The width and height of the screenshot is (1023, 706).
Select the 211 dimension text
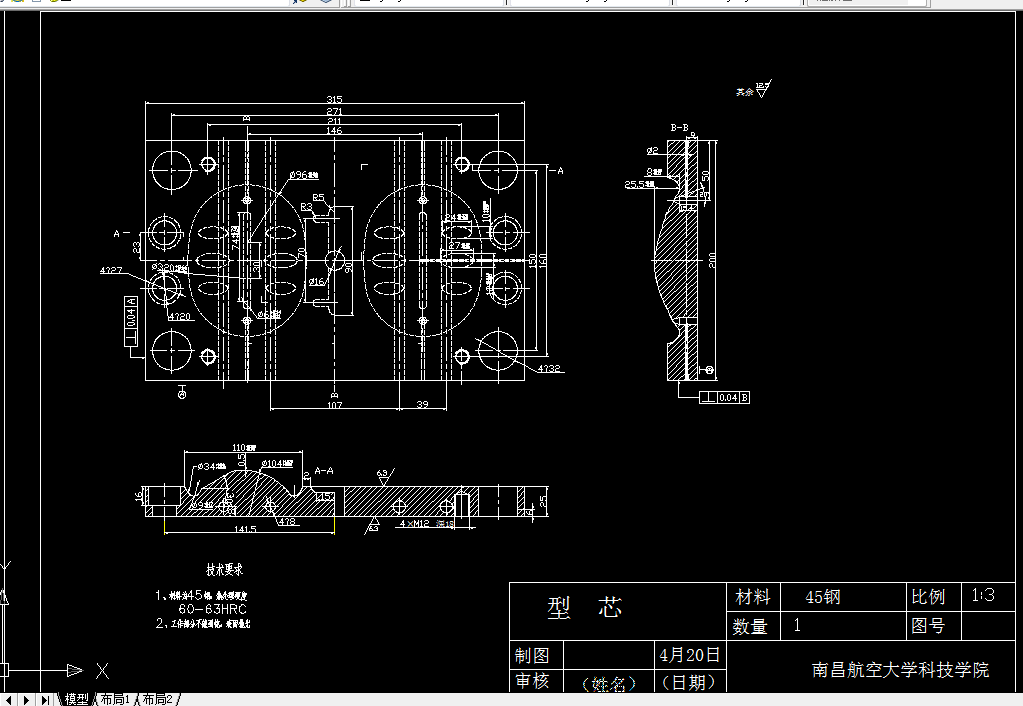click(334, 121)
